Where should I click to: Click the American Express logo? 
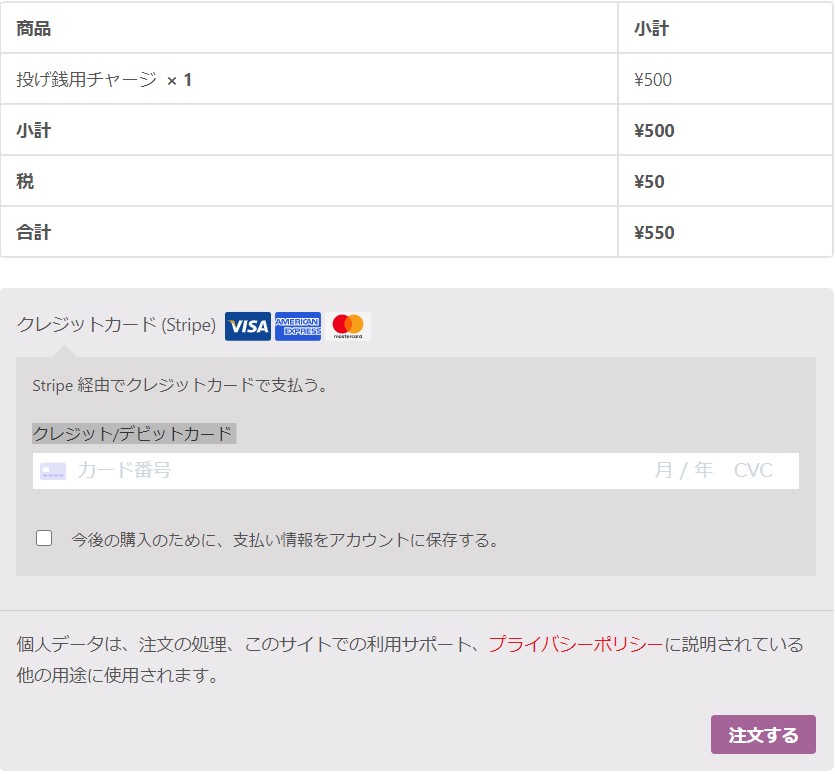point(298,326)
